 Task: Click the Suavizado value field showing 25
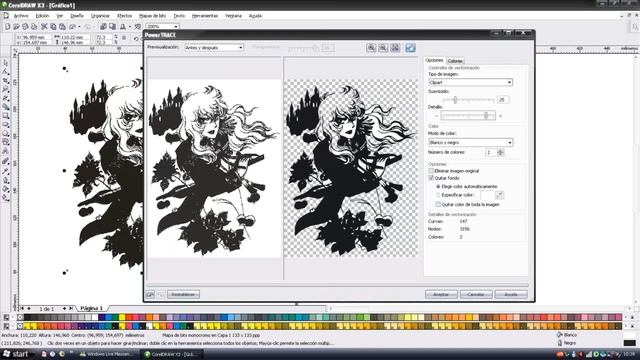click(503, 100)
